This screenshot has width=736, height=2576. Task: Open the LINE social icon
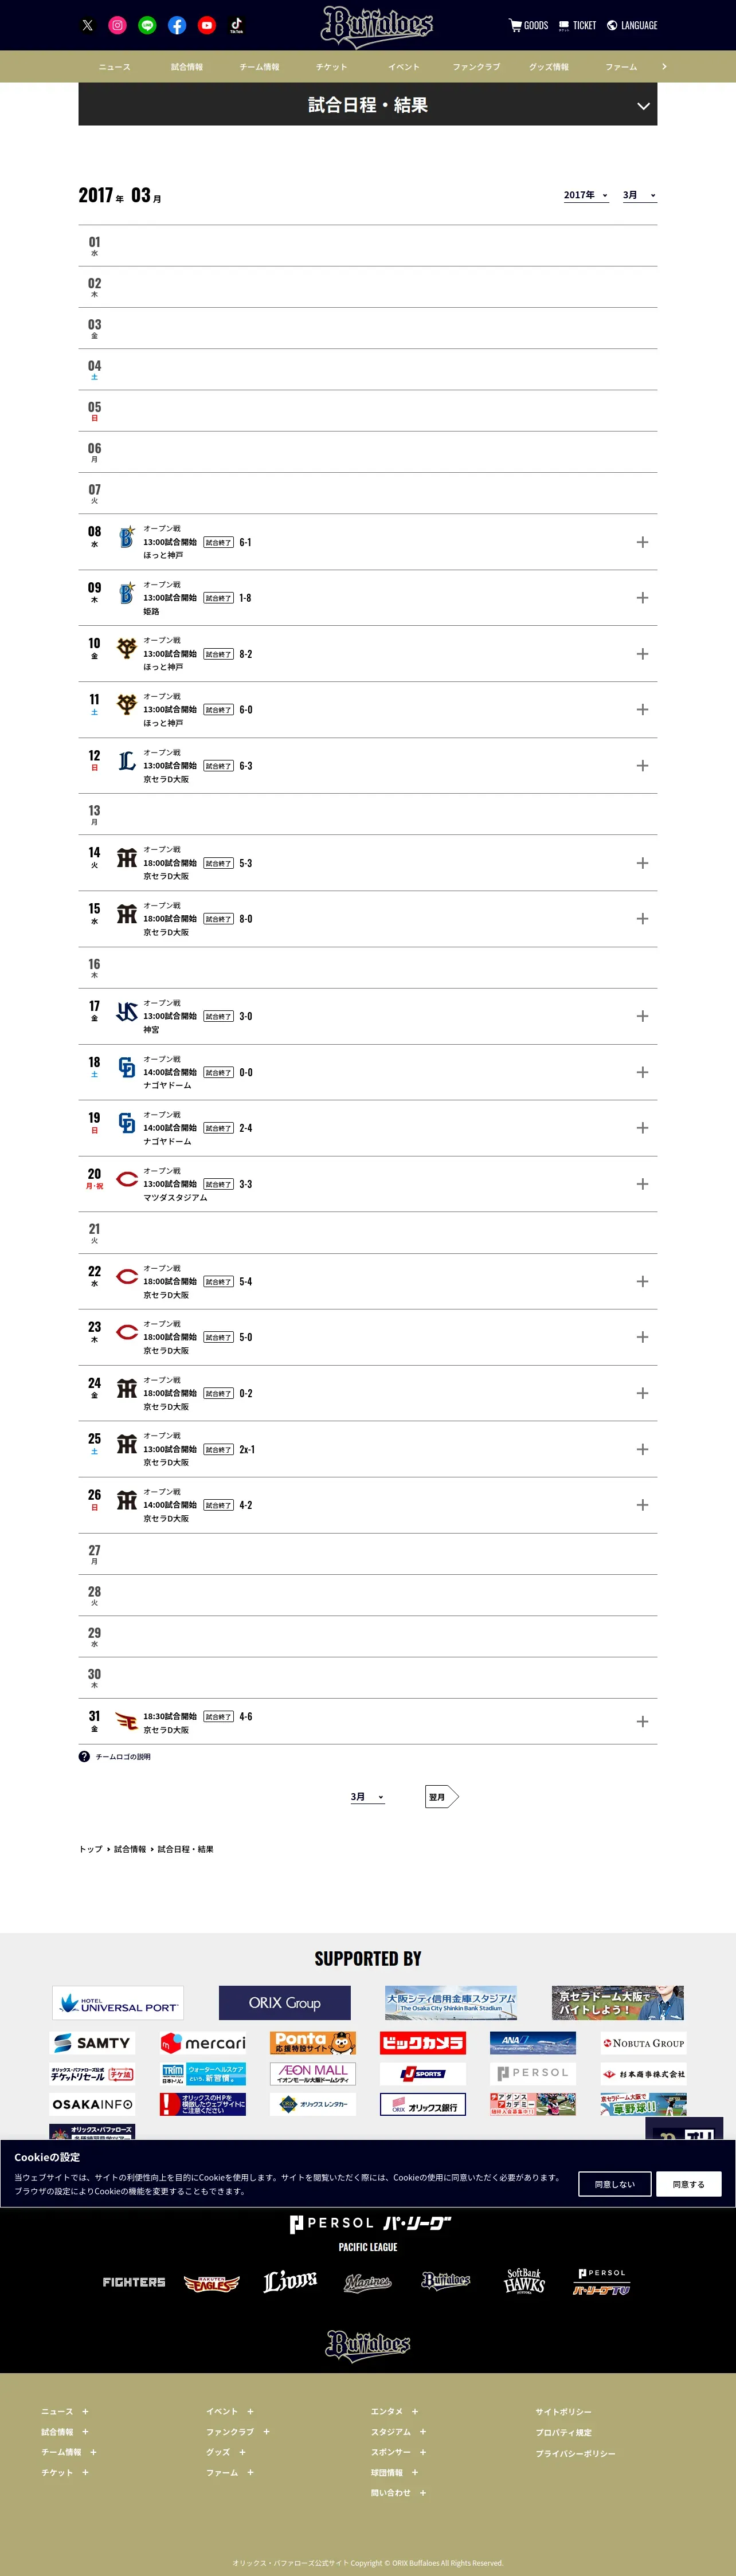tap(147, 26)
